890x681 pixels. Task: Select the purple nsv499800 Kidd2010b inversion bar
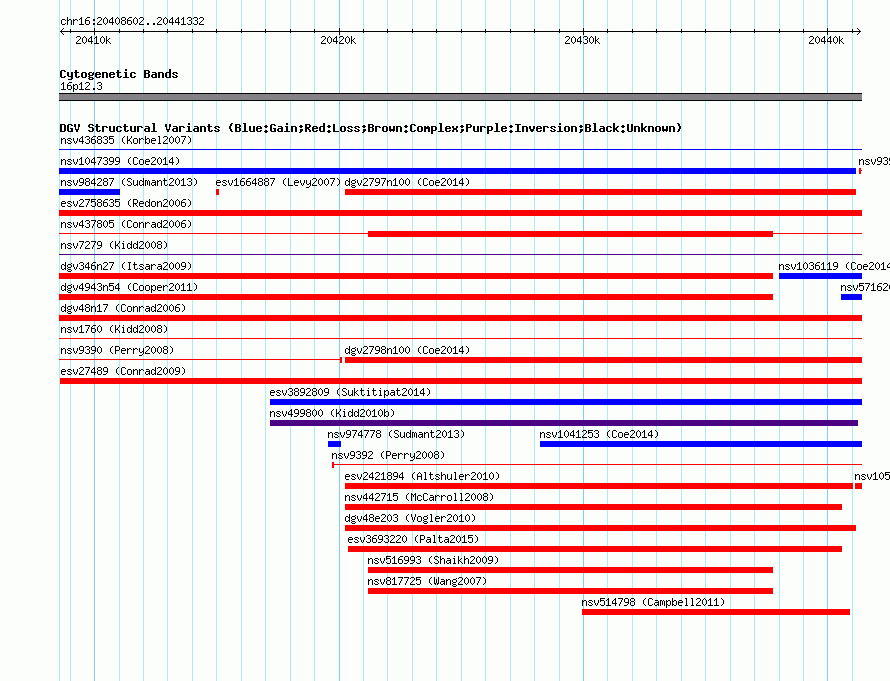(564, 423)
